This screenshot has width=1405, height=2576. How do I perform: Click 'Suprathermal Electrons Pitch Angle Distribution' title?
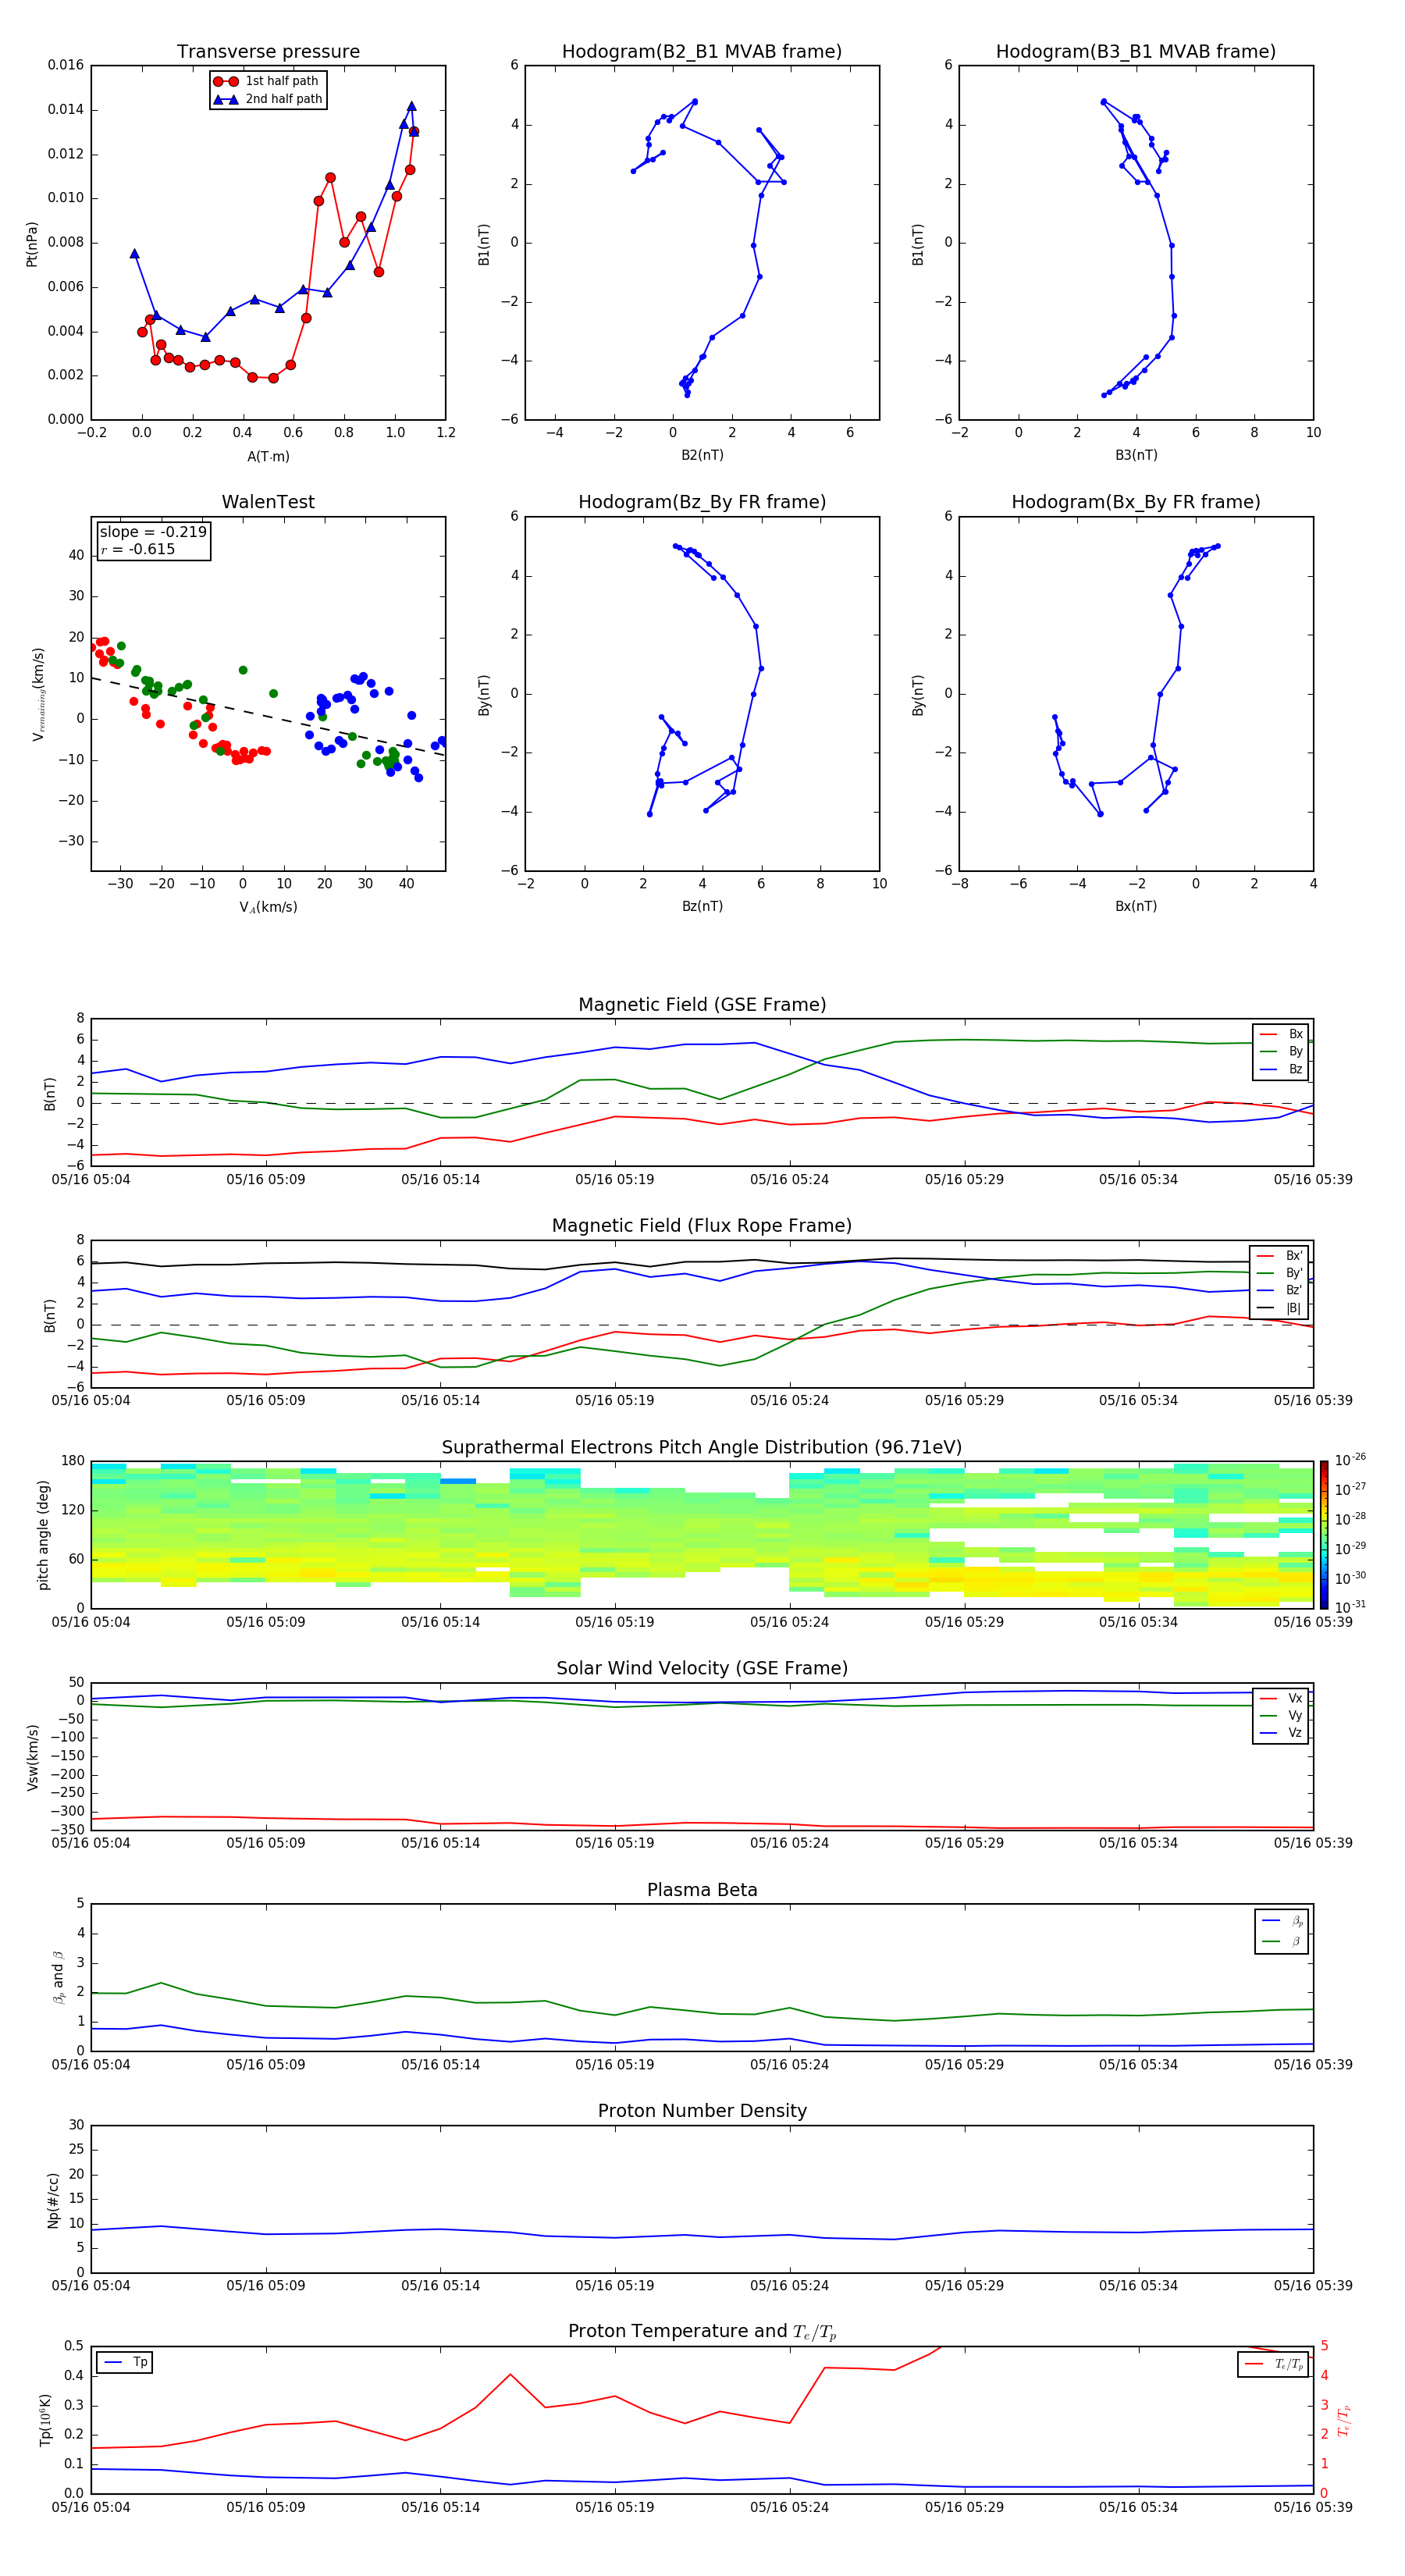702,1447
